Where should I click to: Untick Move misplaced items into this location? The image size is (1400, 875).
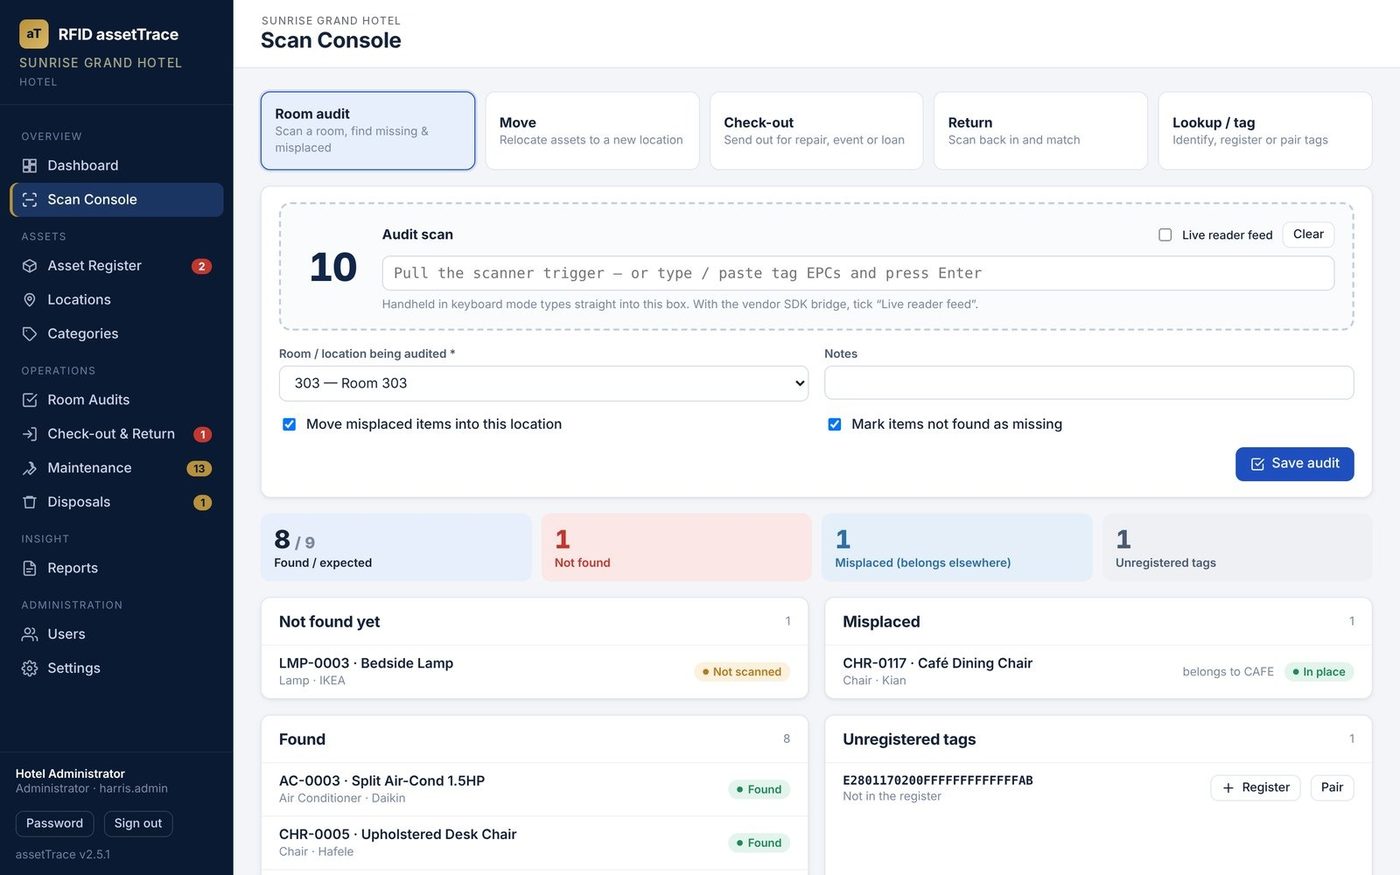coord(289,424)
